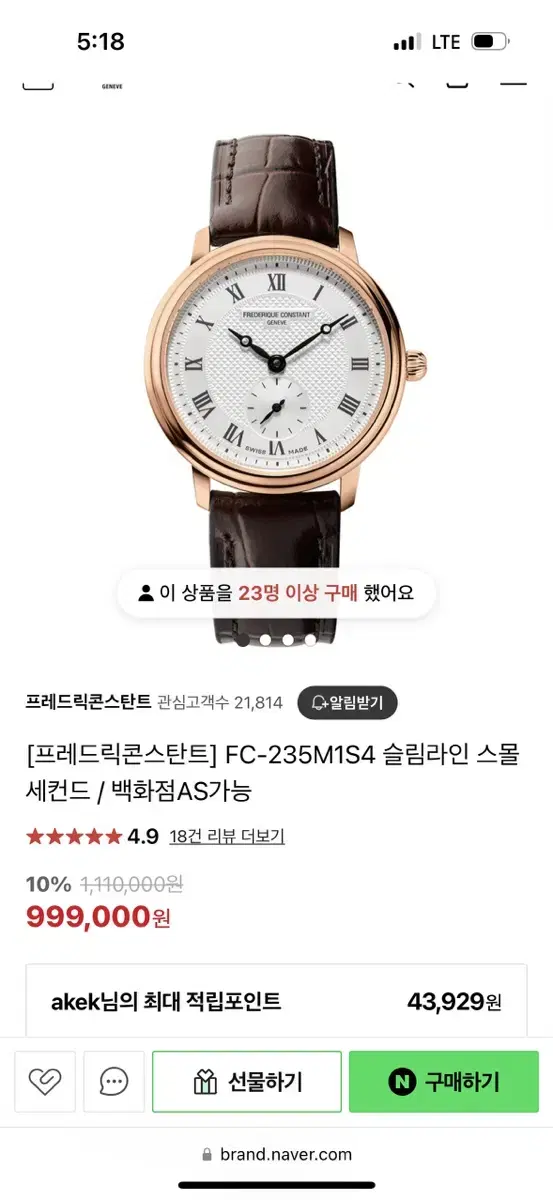The height and width of the screenshot is (1200, 553).
Task: Tap the gift icon on 선물하기
Action: click(x=205, y=1082)
